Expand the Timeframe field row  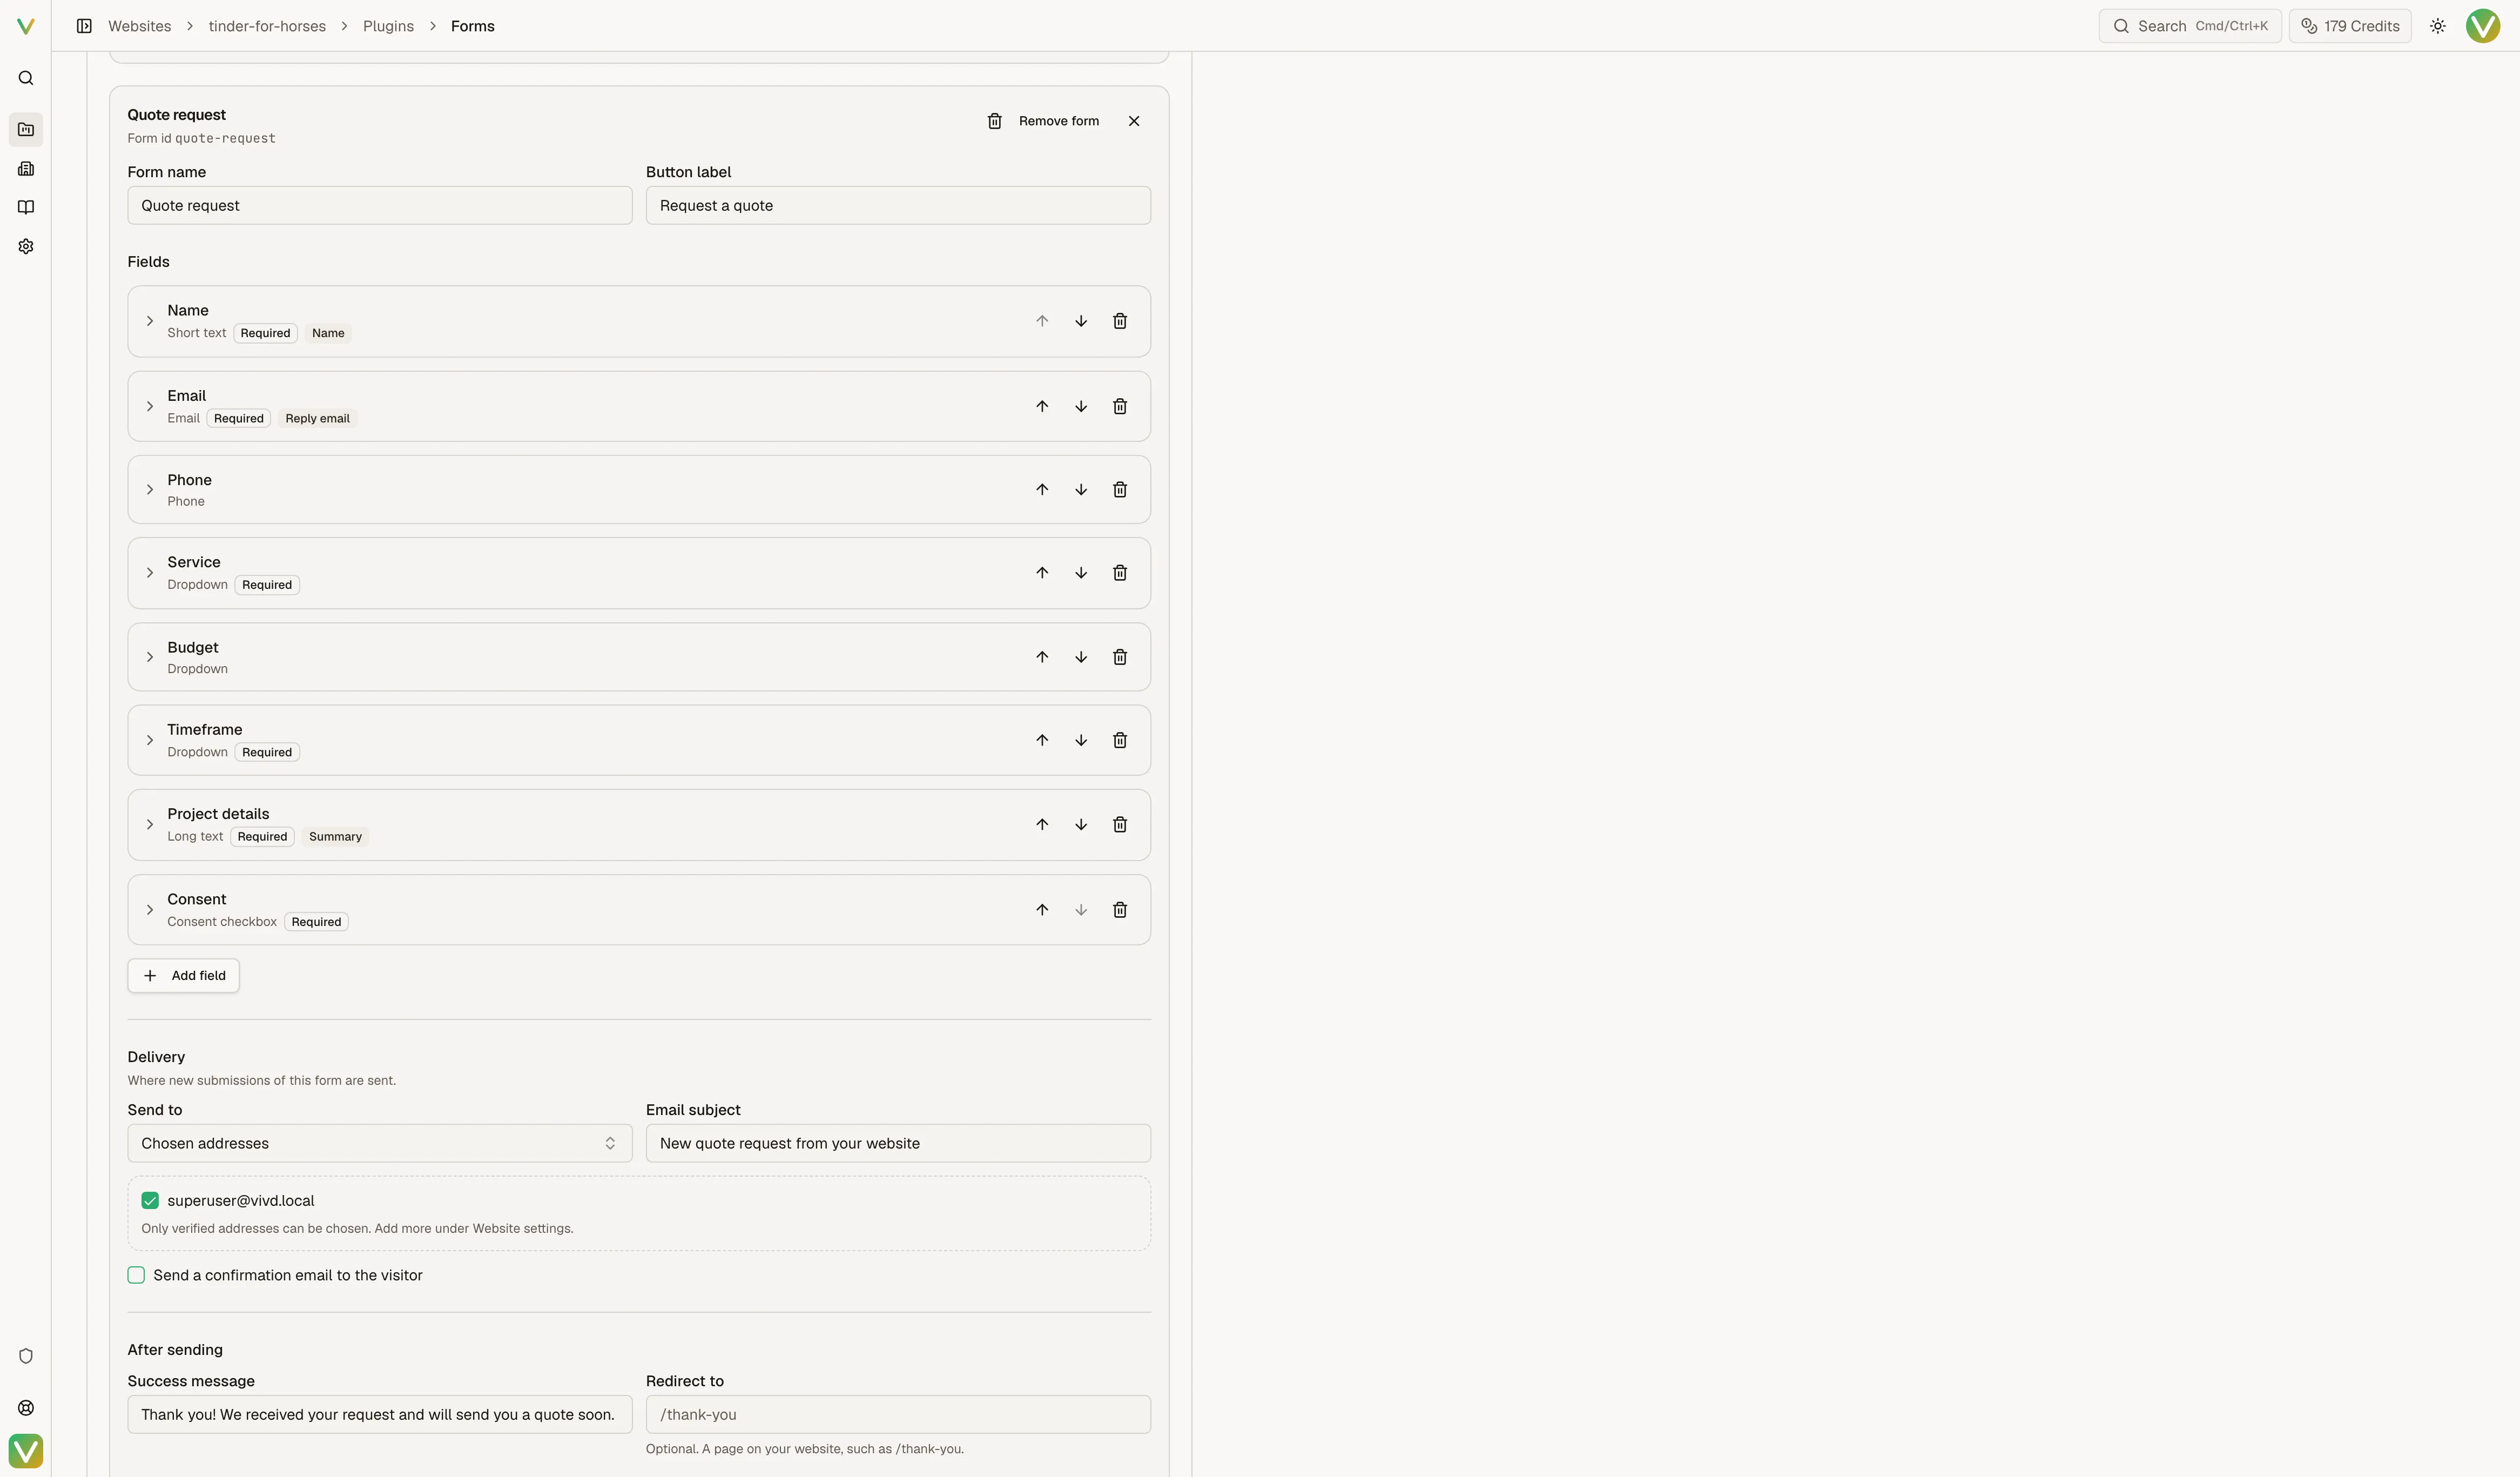coord(150,740)
